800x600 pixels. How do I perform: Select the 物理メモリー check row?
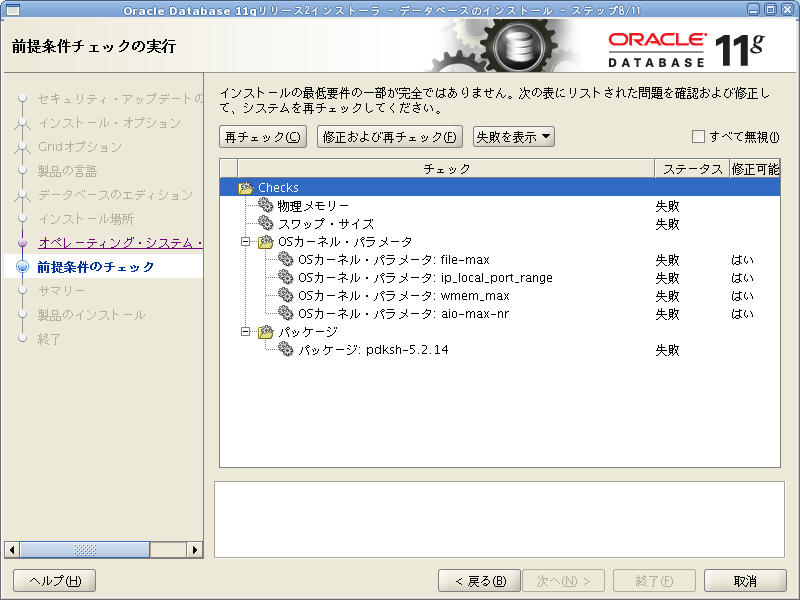click(x=500, y=206)
